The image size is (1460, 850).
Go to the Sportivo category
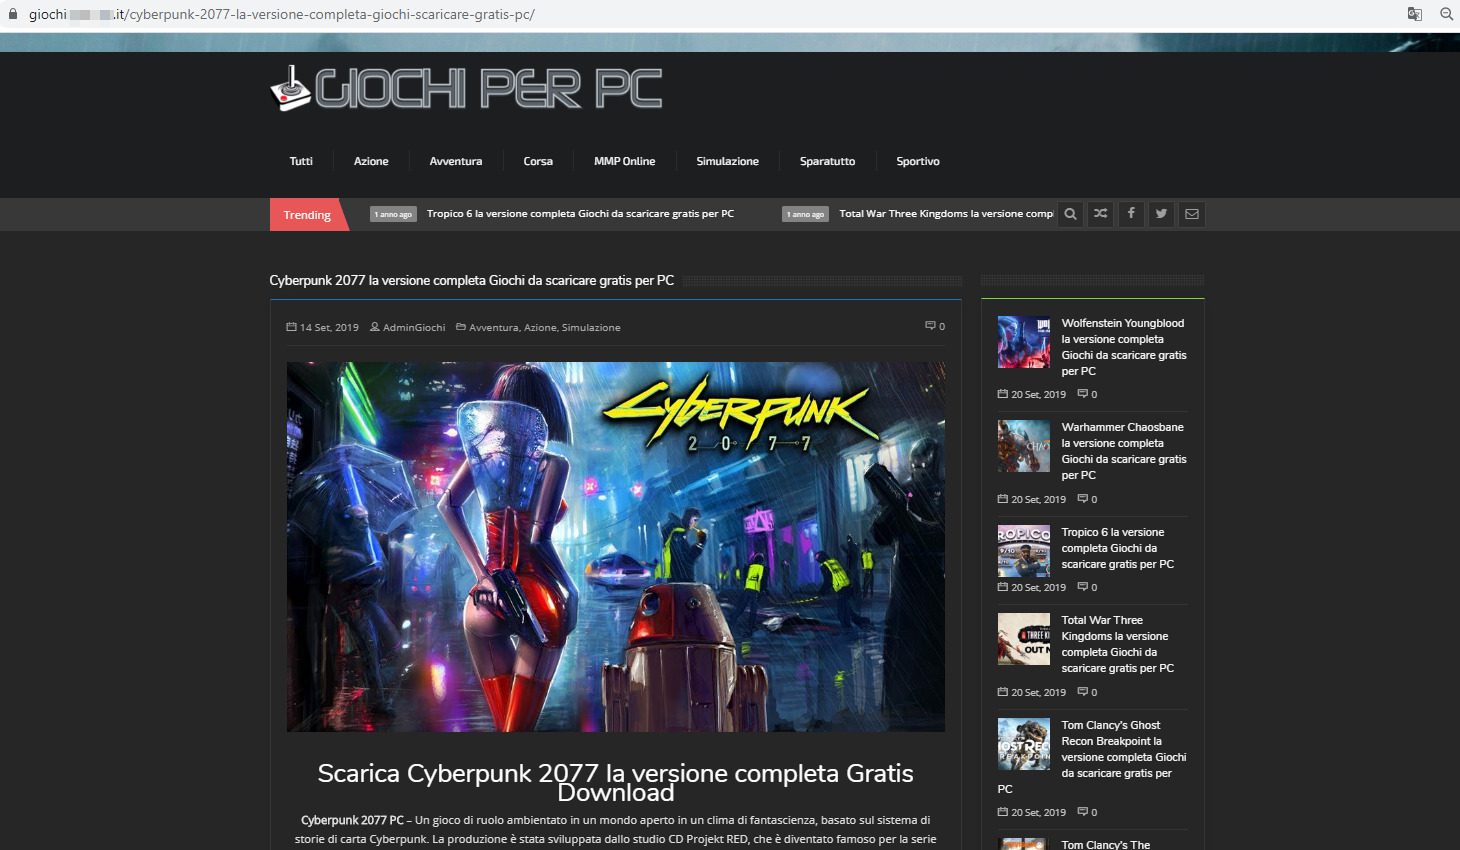918,161
